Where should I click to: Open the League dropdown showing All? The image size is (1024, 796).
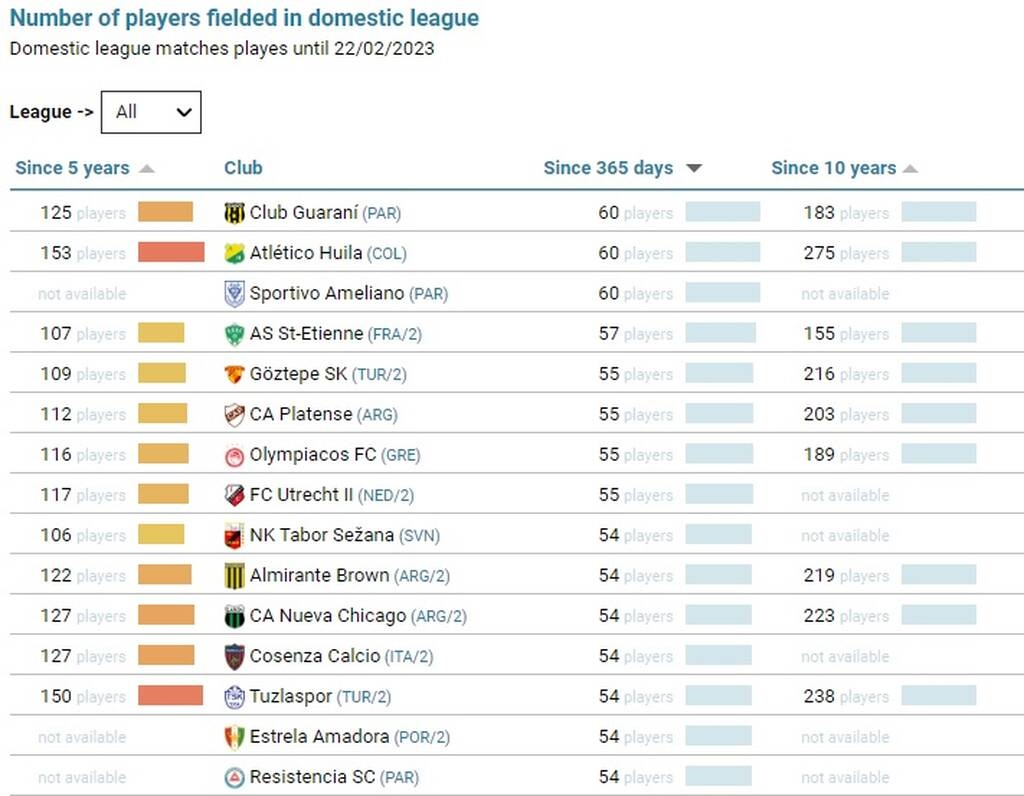point(151,112)
